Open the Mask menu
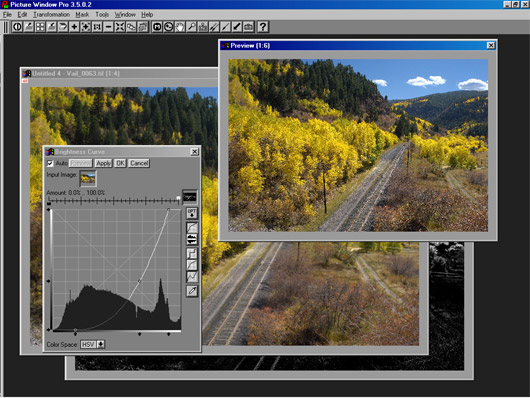Screen dimensions: 530x398 pos(82,15)
